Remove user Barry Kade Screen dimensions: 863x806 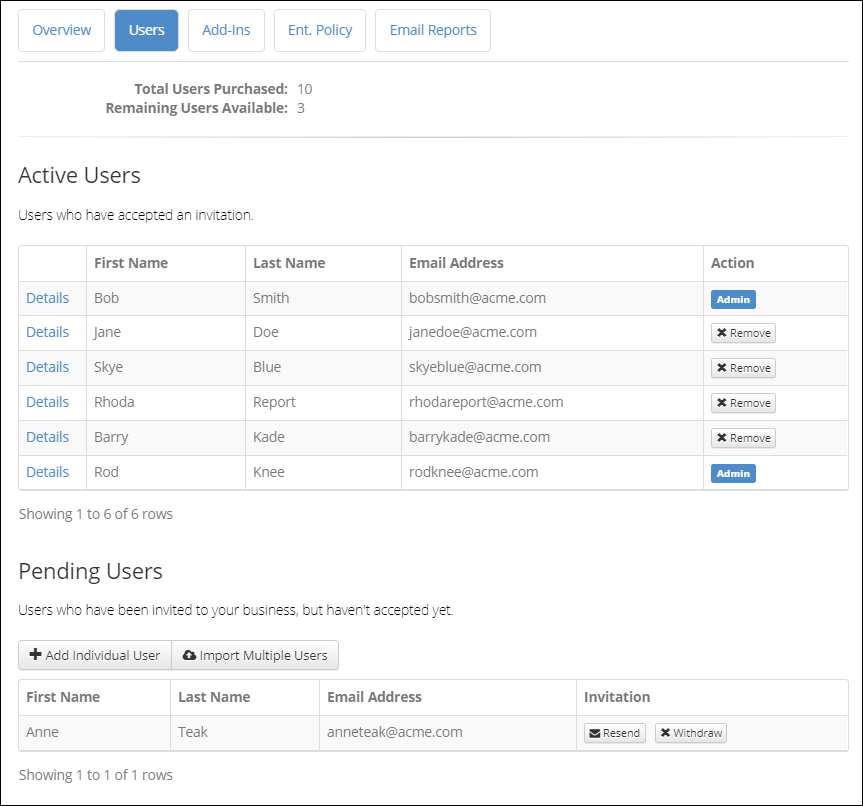pos(743,438)
